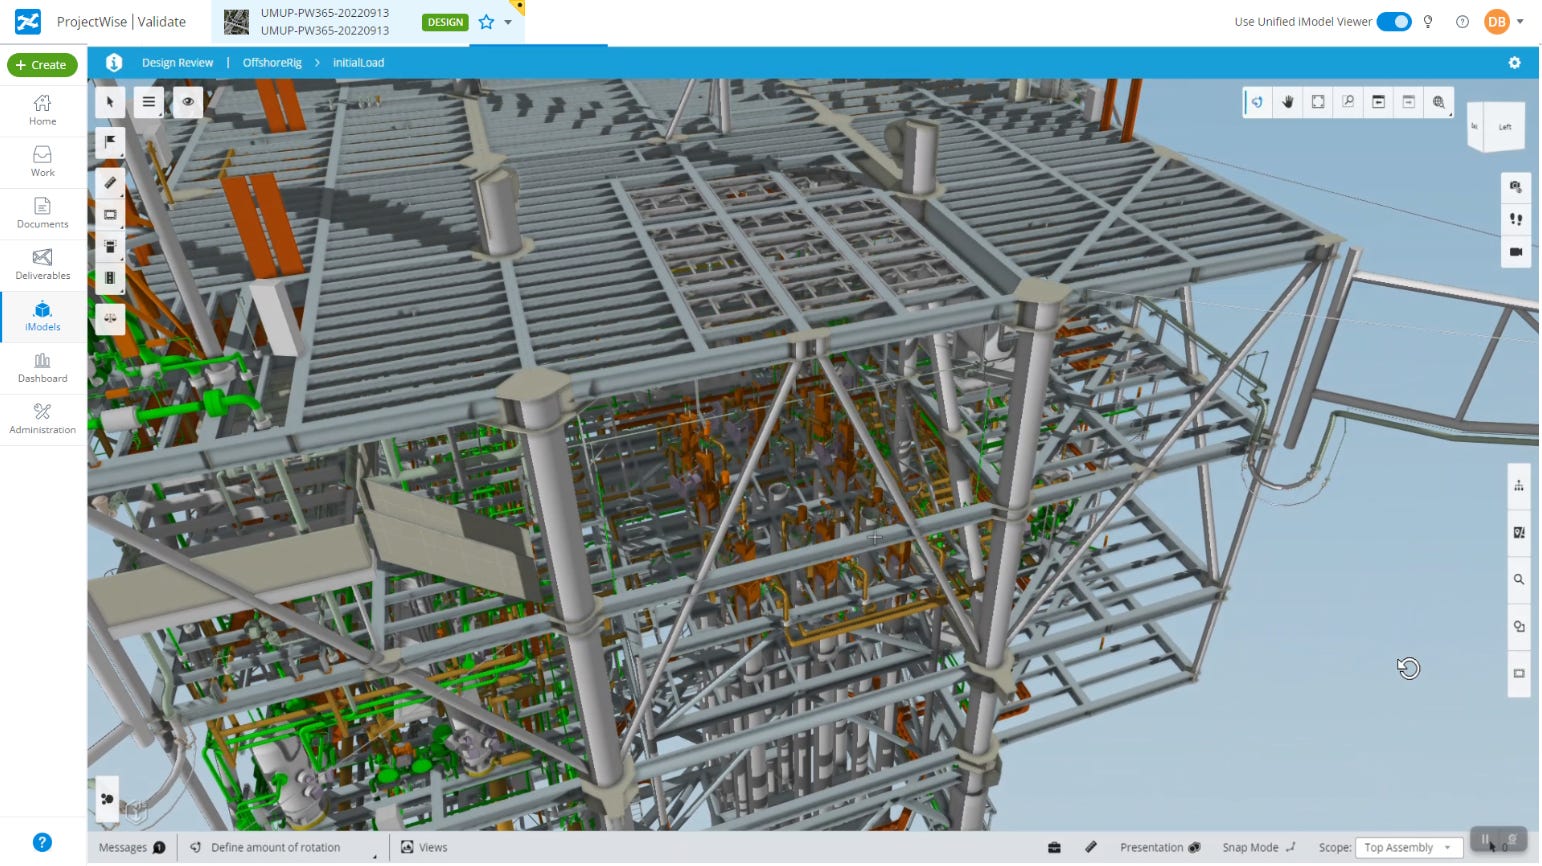
Task: Open Documents in the sidebar
Action: [x=43, y=213]
